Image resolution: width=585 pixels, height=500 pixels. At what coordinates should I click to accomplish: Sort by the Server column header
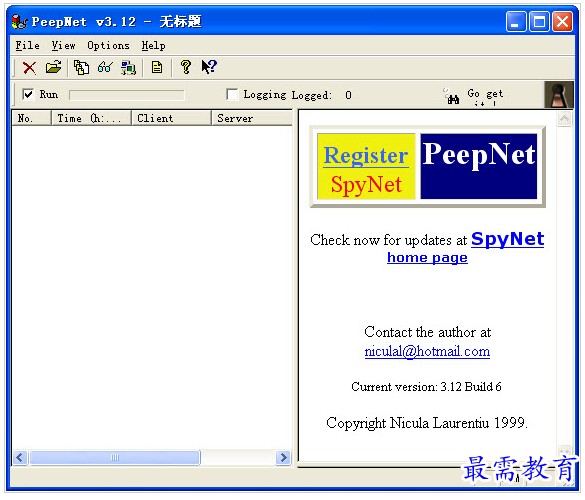click(252, 118)
